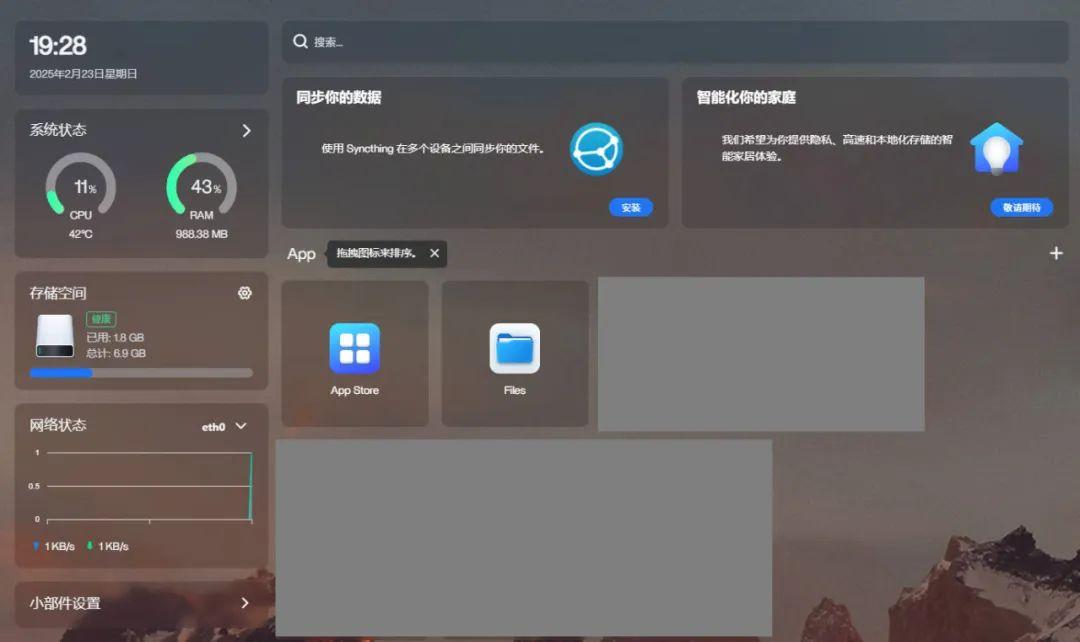This screenshot has width=1080, height=642.
Task: Add a new app with the plus icon
Action: 1056,253
